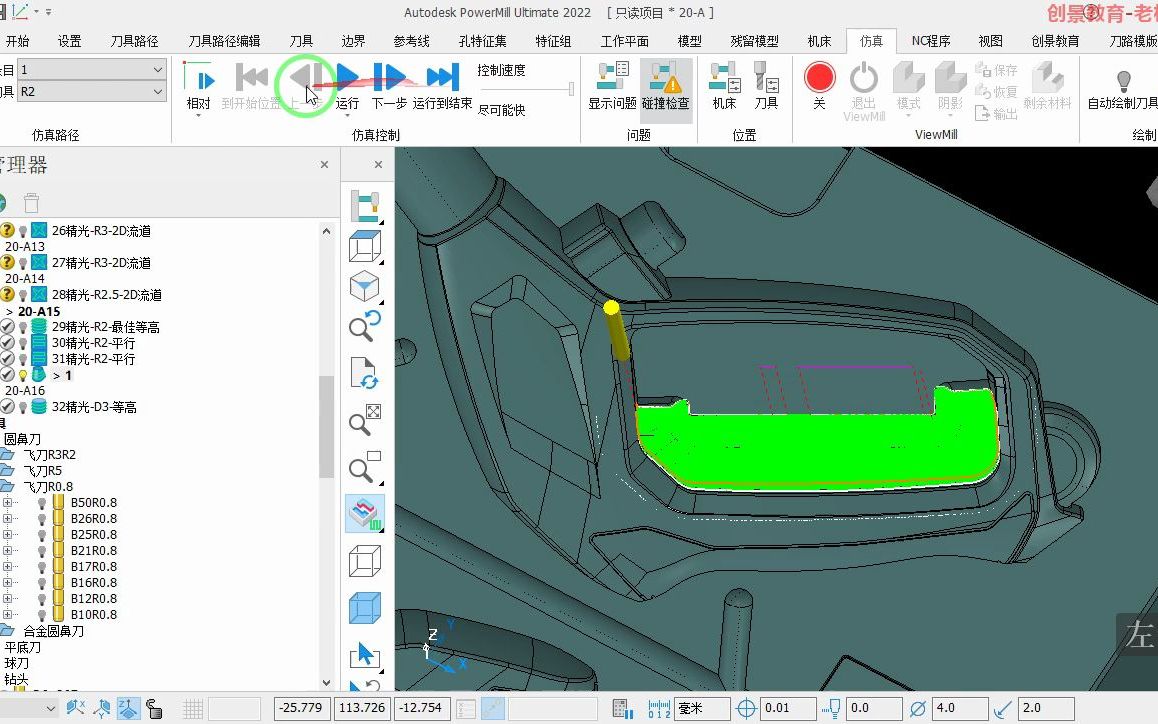The image size is (1158, 724).
Task: Click the Run simulation play icon
Action: pyautogui.click(x=348, y=77)
